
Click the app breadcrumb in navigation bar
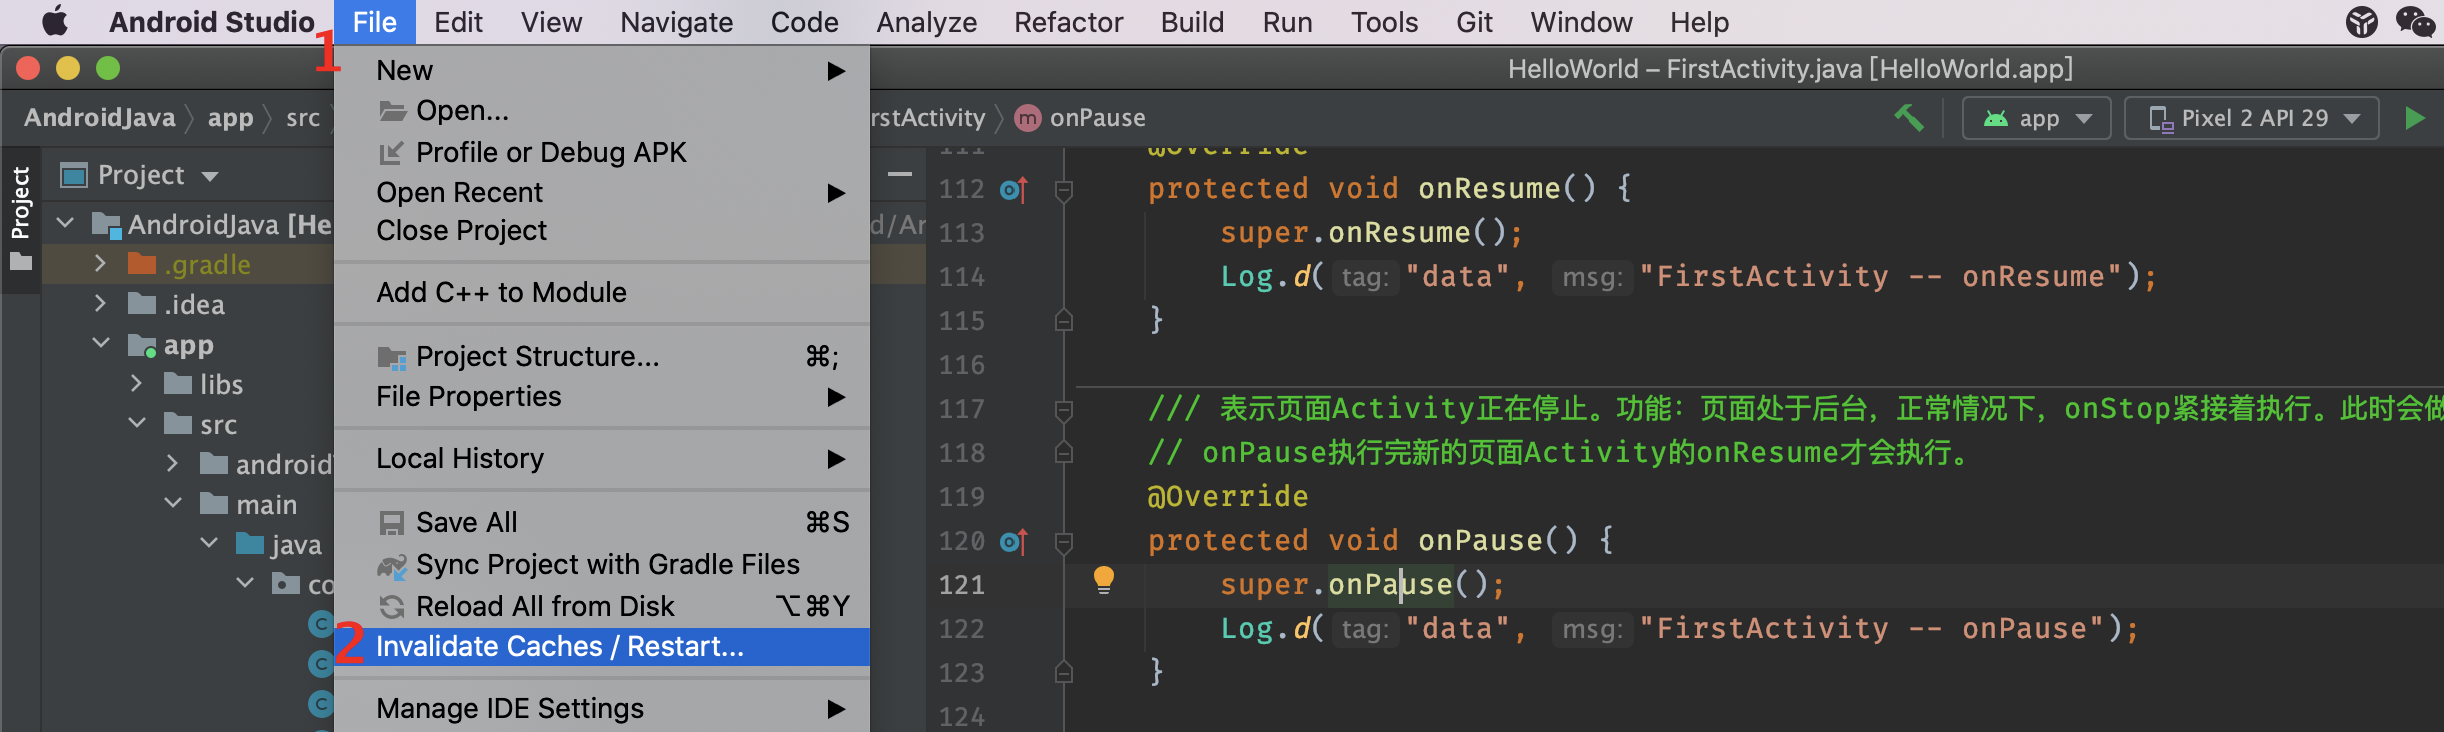coord(231,118)
